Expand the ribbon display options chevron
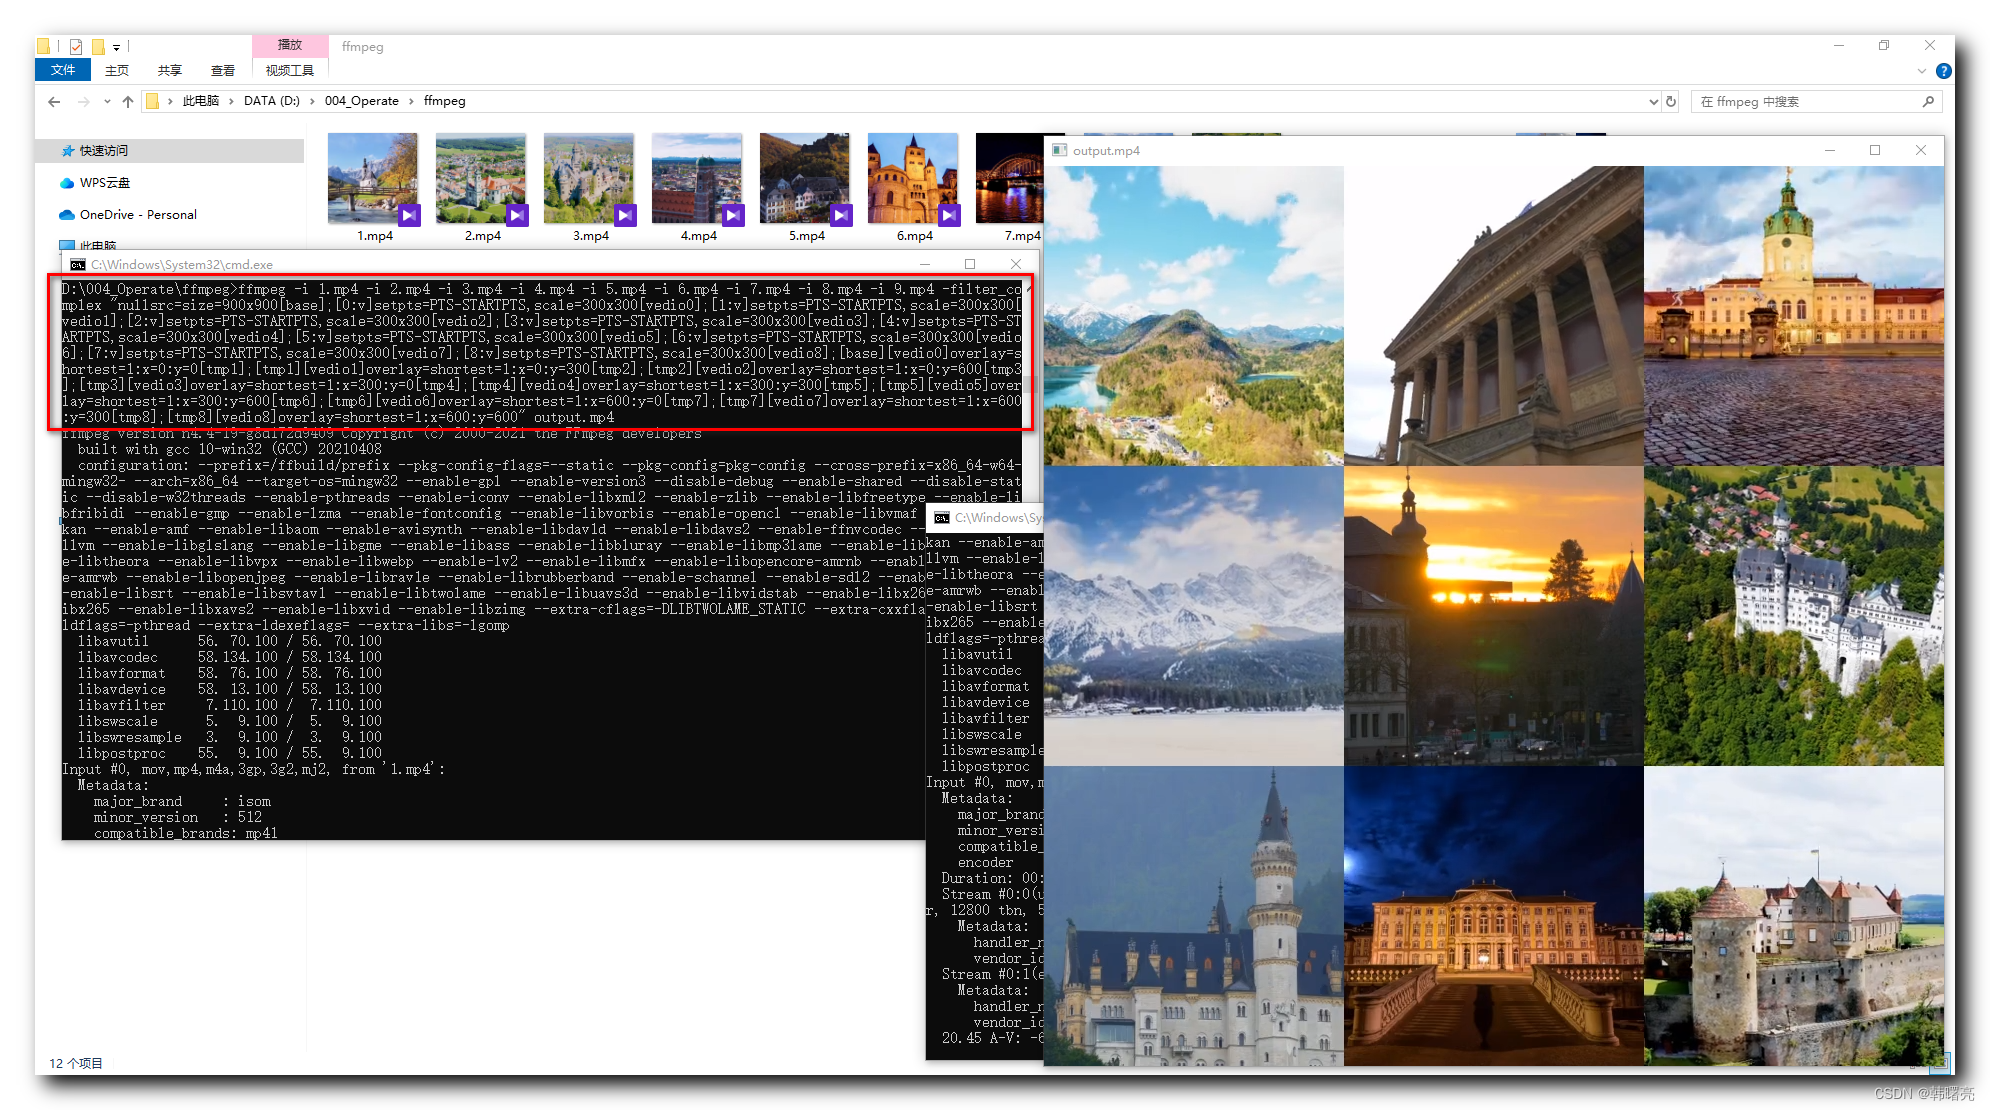This screenshot has width=1990, height=1110. (x=1920, y=71)
